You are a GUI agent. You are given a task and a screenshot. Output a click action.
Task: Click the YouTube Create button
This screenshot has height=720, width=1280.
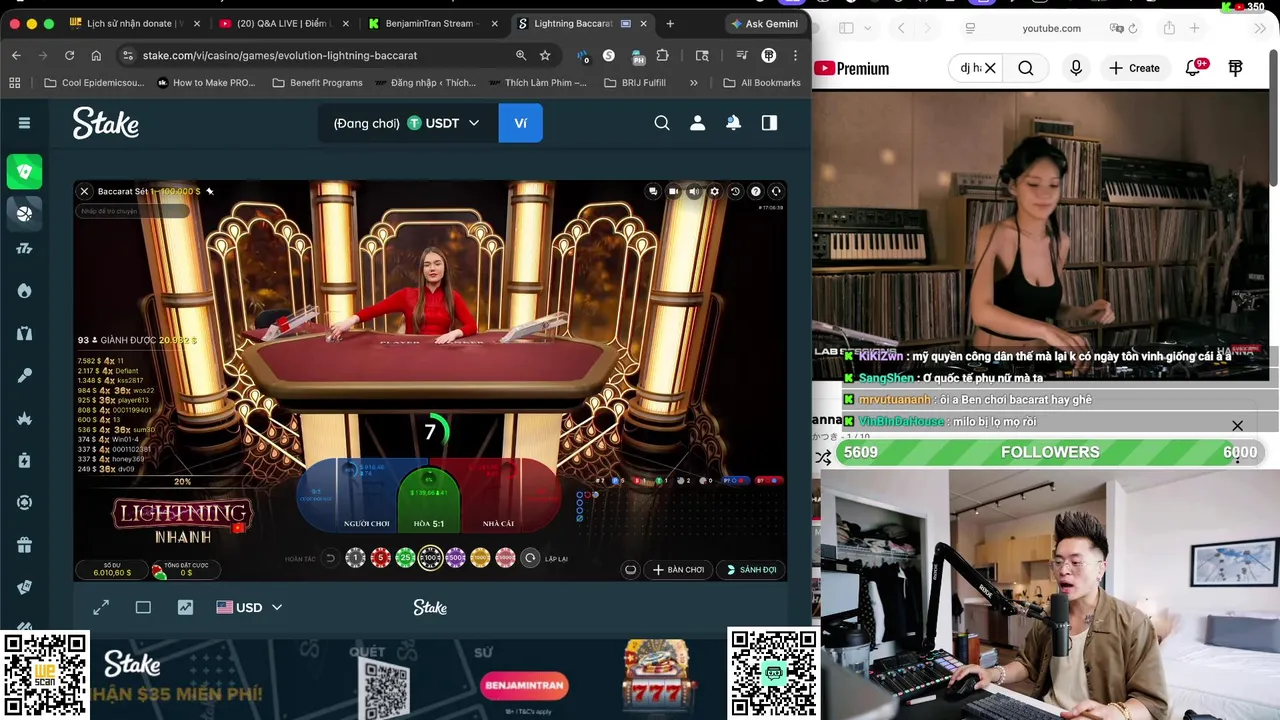click(x=1134, y=68)
